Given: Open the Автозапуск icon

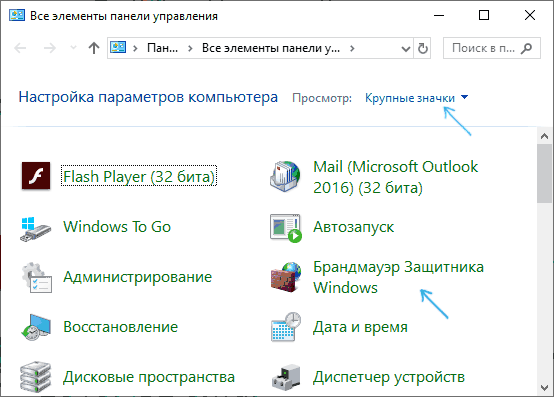Looking at the screenshot, I should 286,228.
